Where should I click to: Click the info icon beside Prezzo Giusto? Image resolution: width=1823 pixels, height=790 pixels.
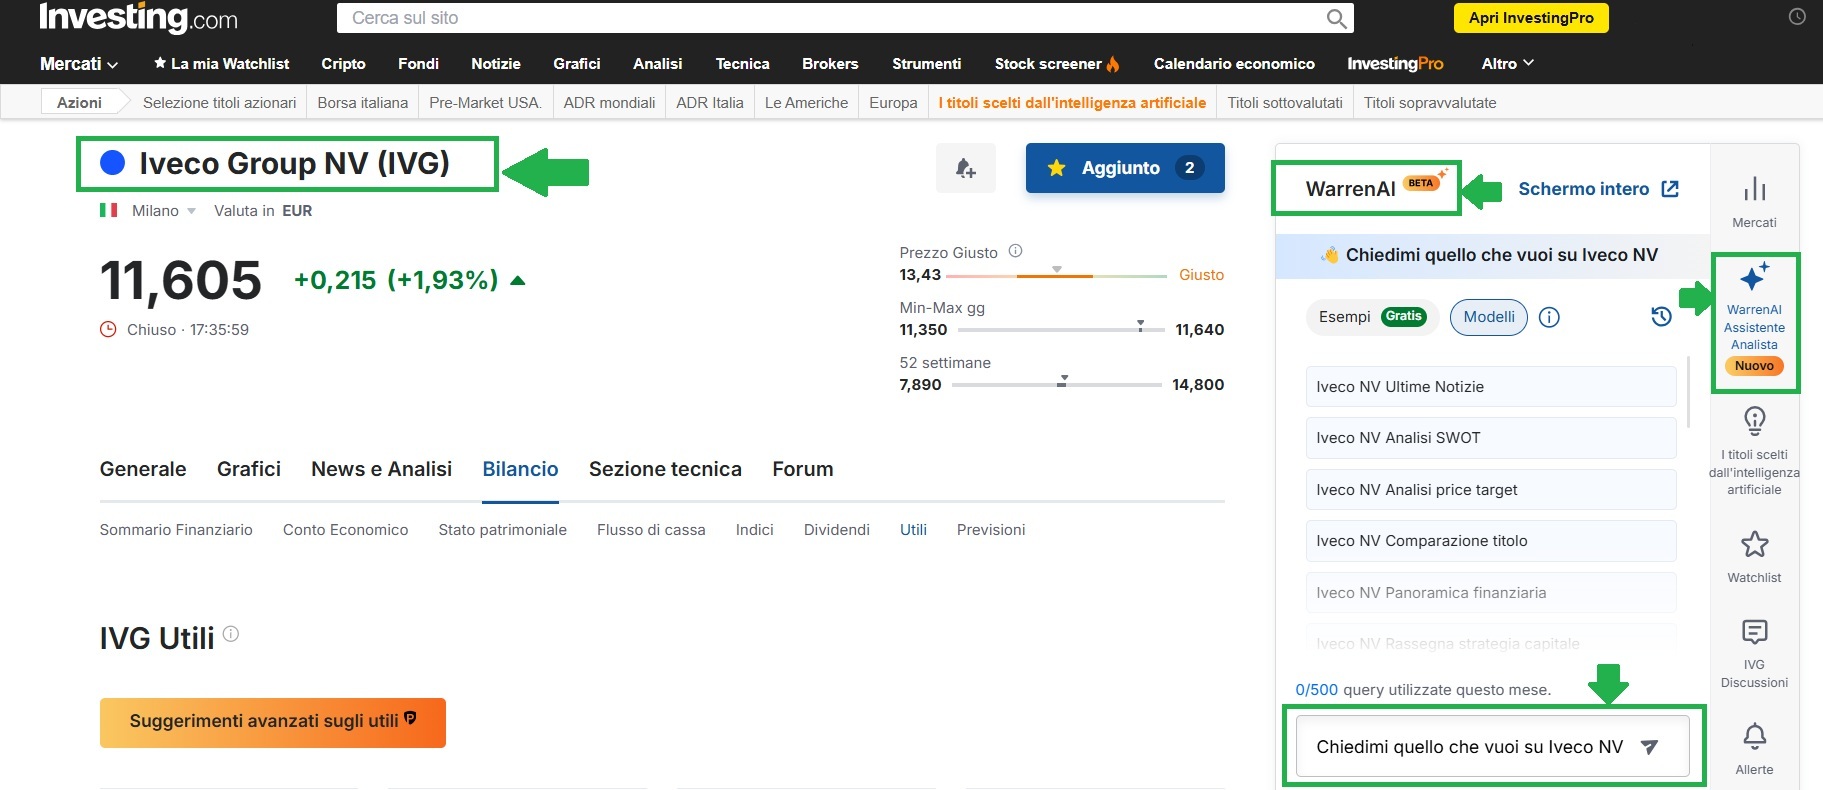1015,251
